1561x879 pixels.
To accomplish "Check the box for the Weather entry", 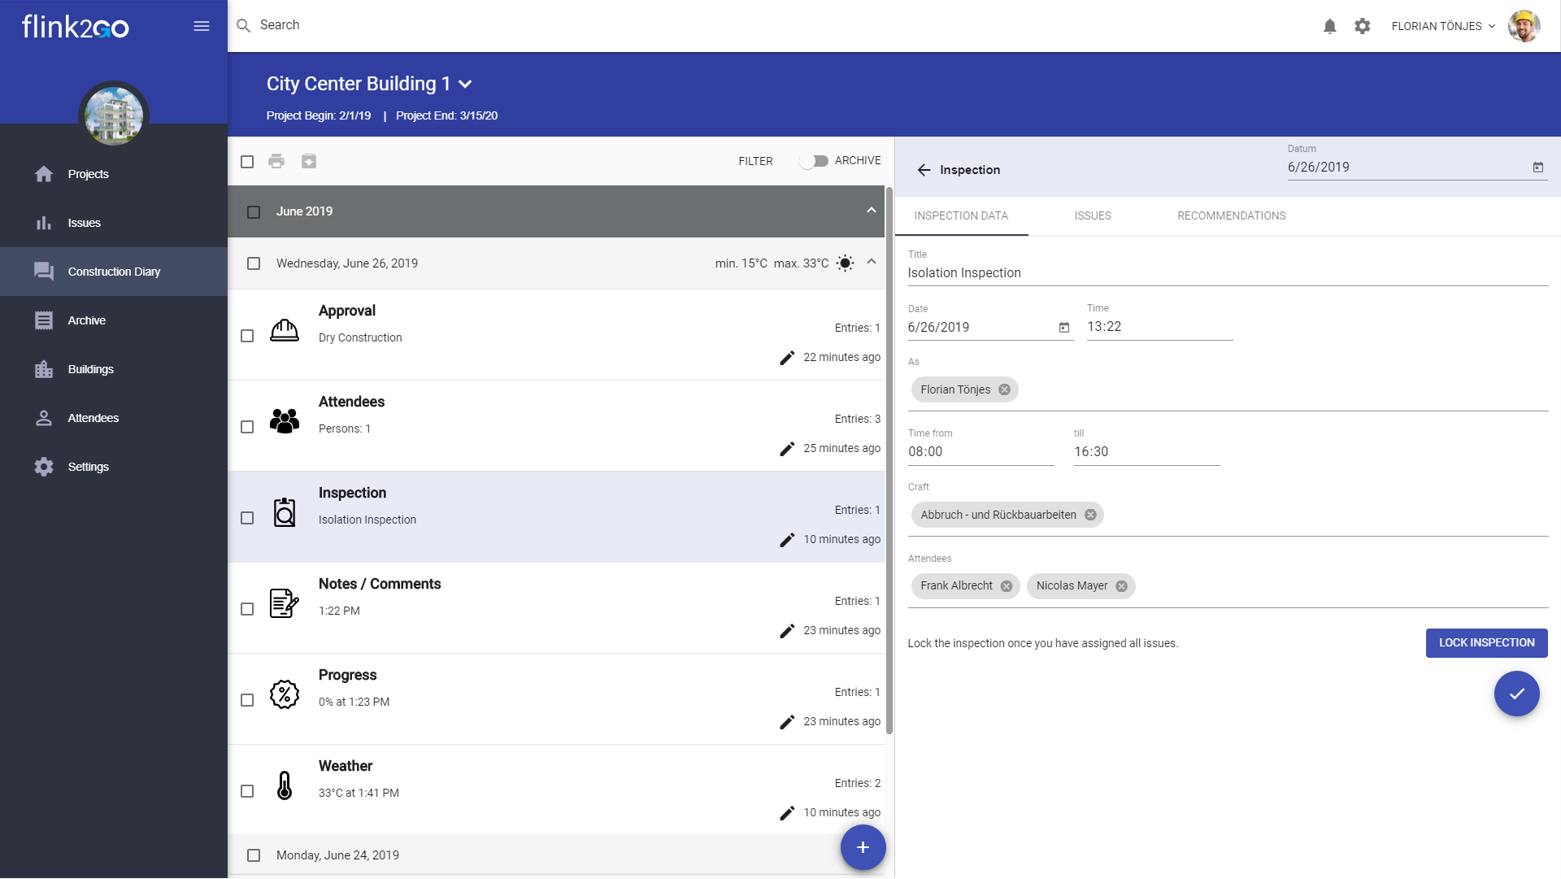I will click(x=247, y=791).
